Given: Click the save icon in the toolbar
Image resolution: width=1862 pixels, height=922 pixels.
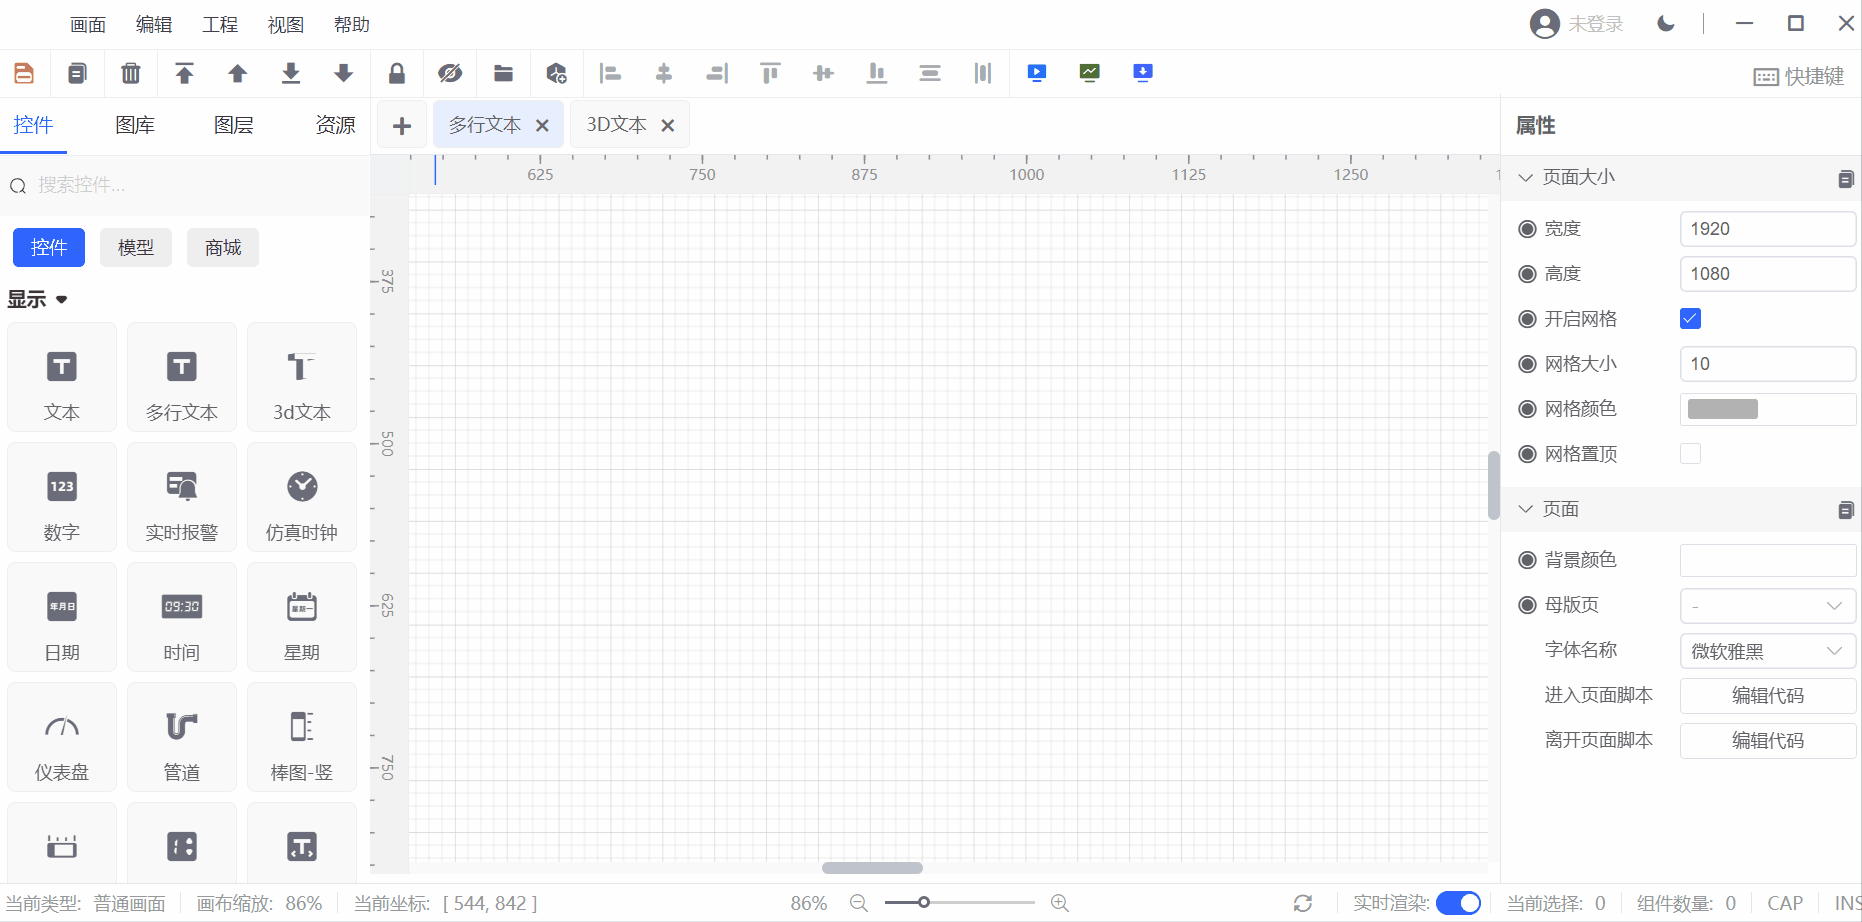Looking at the screenshot, I should [24, 73].
